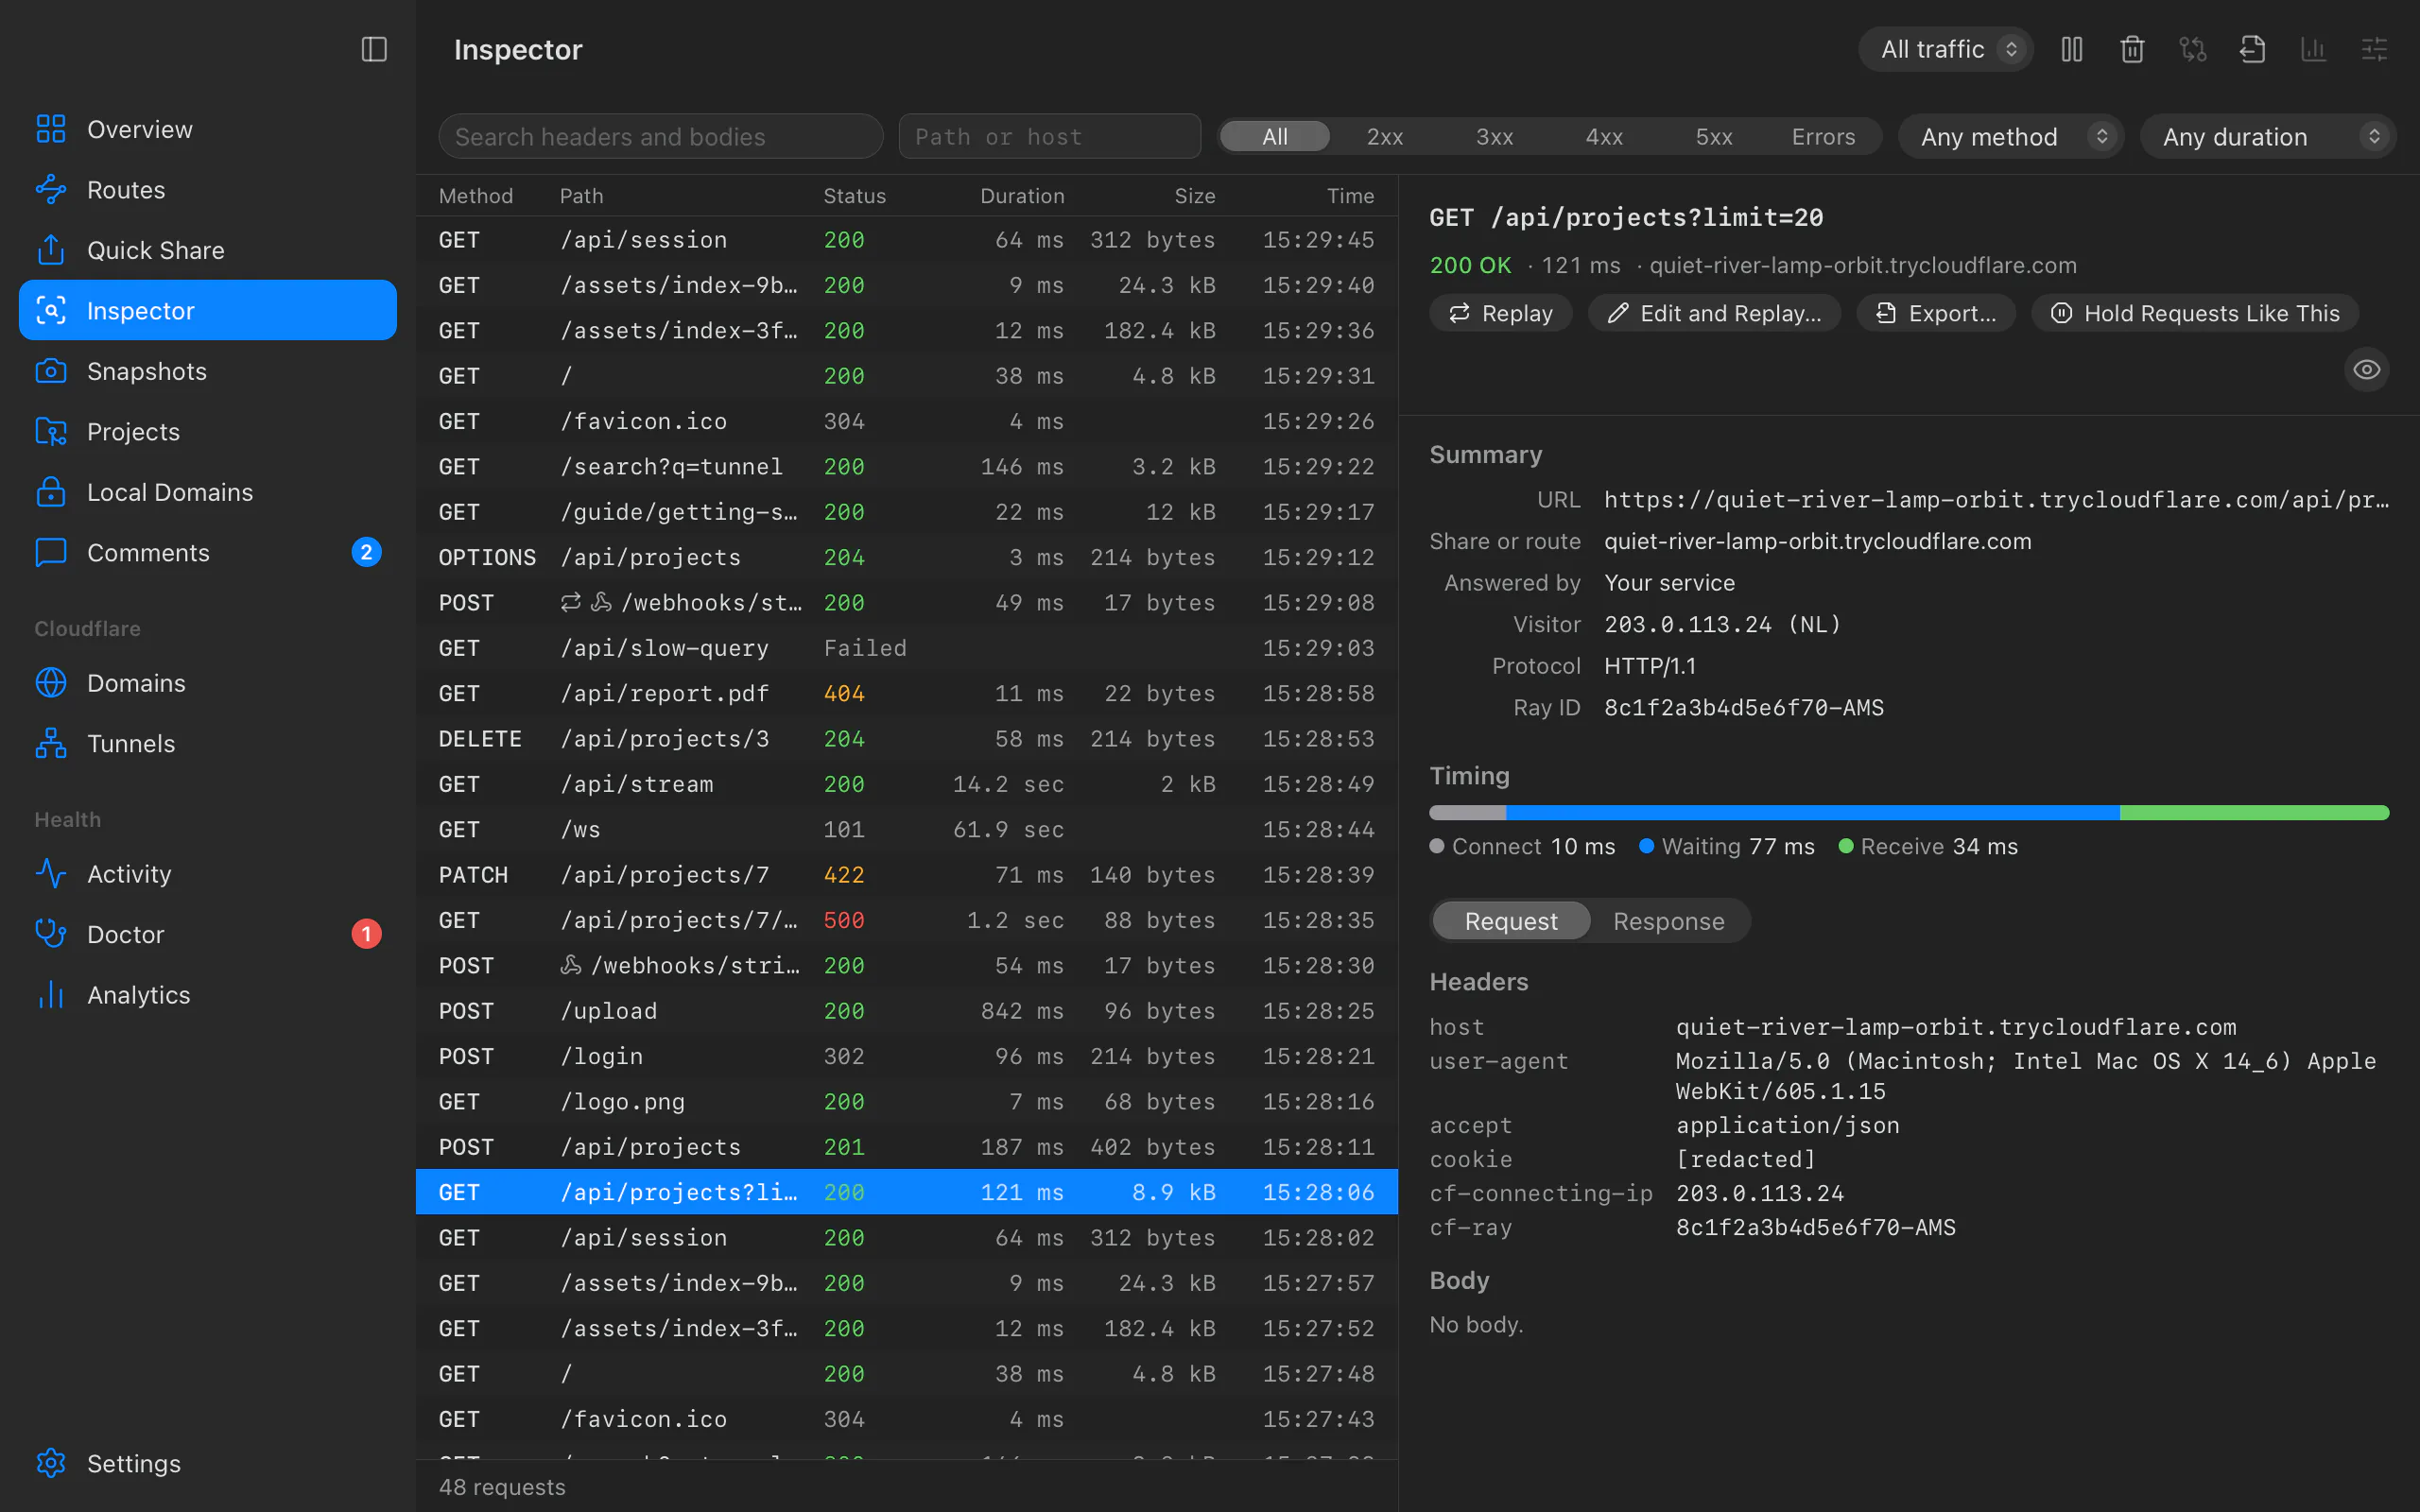Open Quick Share from sidebar
Image resolution: width=2420 pixels, height=1512 pixels.
[208, 250]
